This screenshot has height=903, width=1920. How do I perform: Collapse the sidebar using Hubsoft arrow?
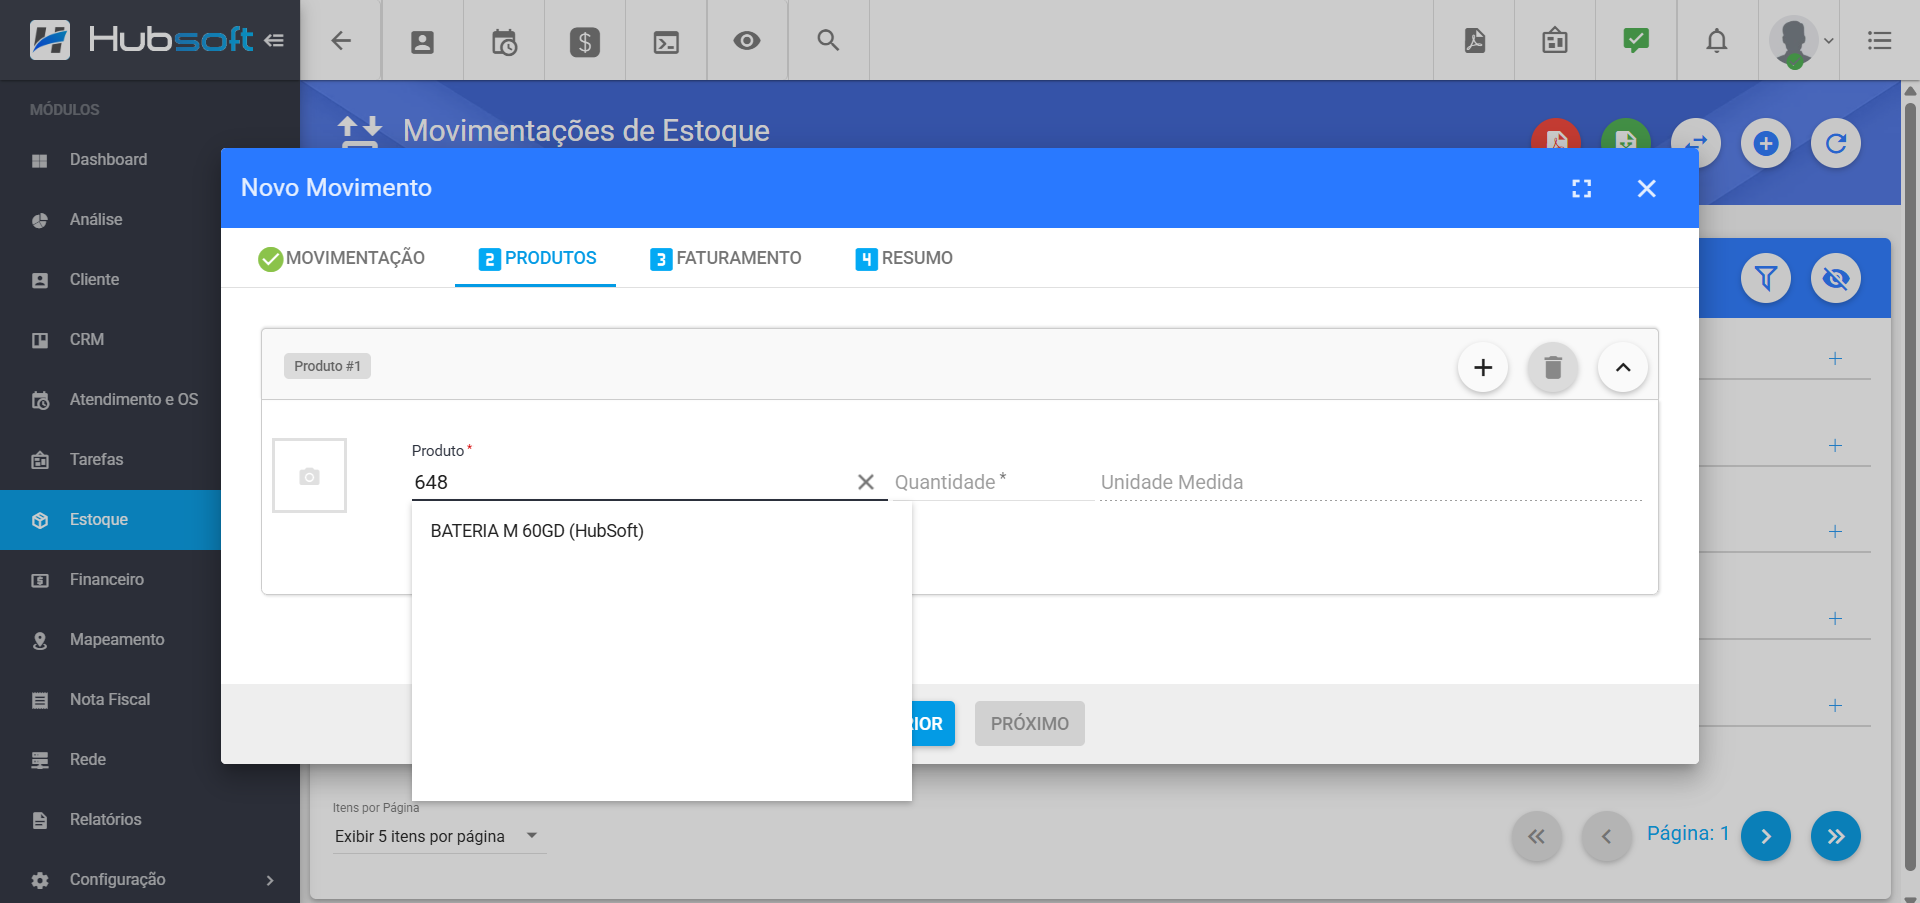pos(274,41)
